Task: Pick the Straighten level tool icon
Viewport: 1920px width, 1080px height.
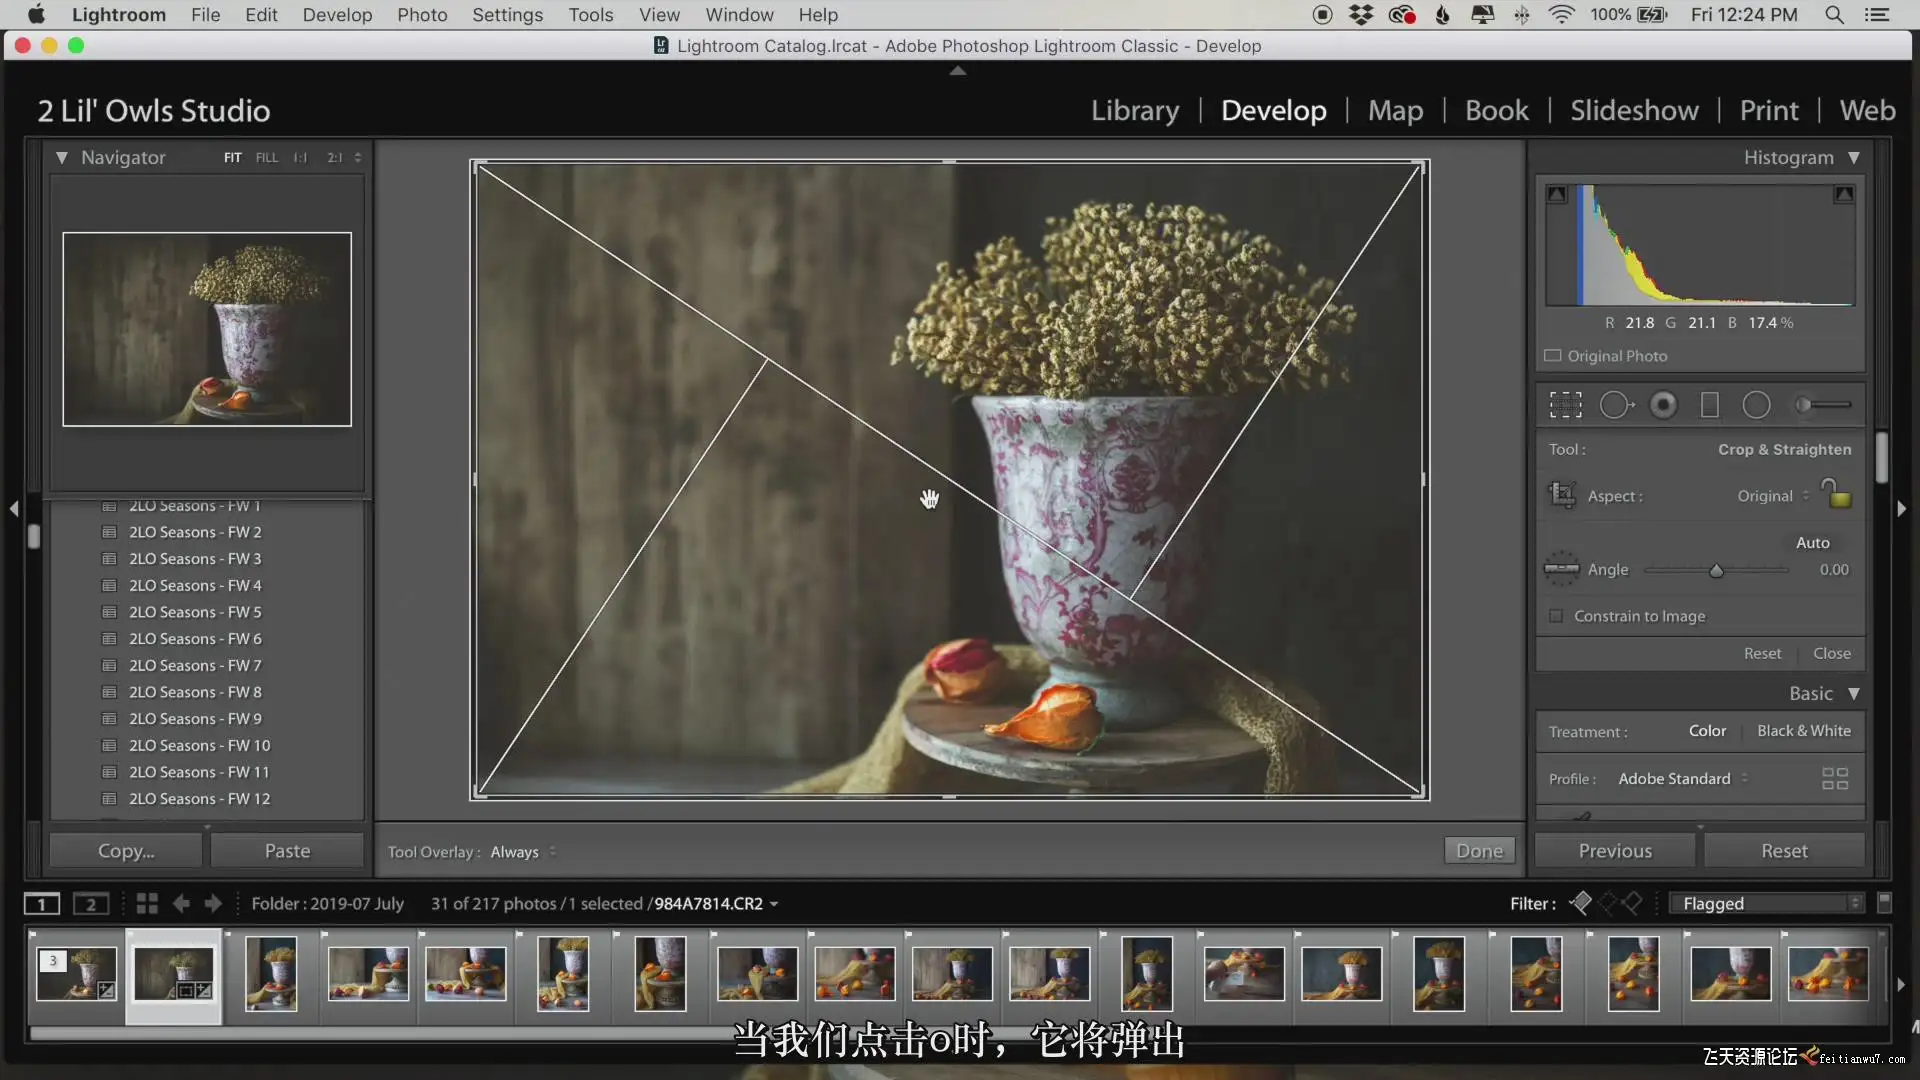Action: click(x=1561, y=569)
